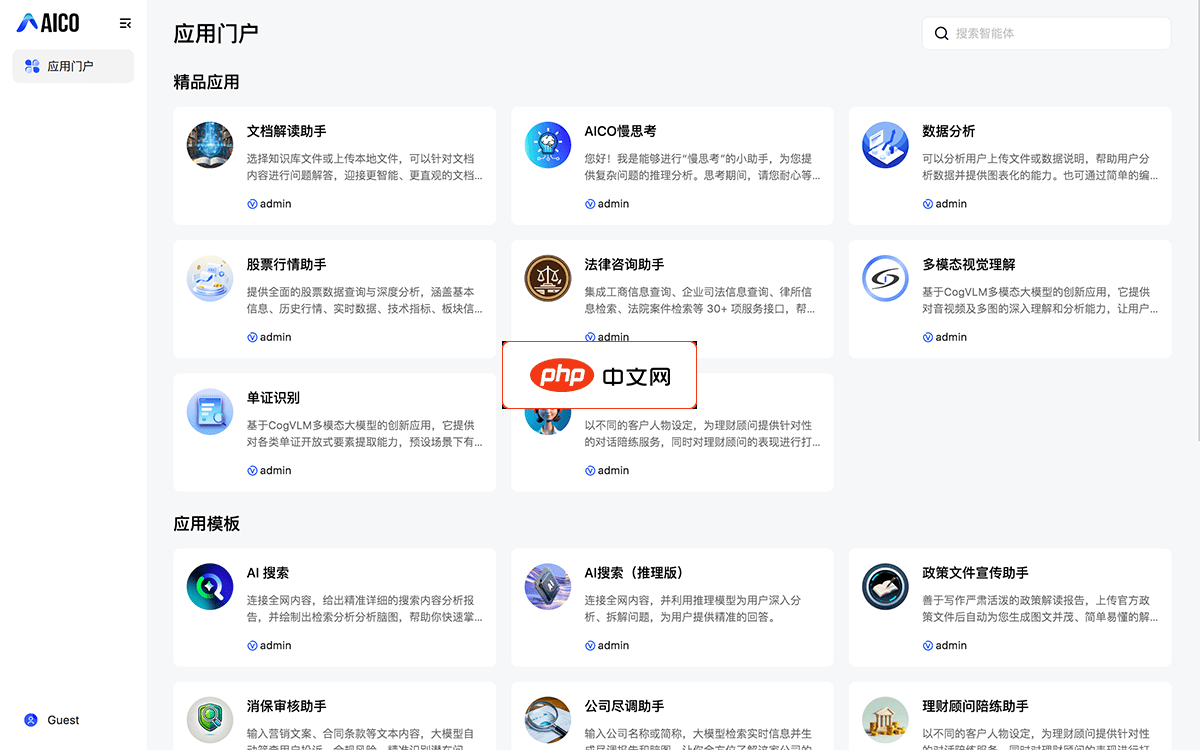The width and height of the screenshot is (1200, 750).
Task: Open the 文档解读助手 app title
Action: pos(286,131)
